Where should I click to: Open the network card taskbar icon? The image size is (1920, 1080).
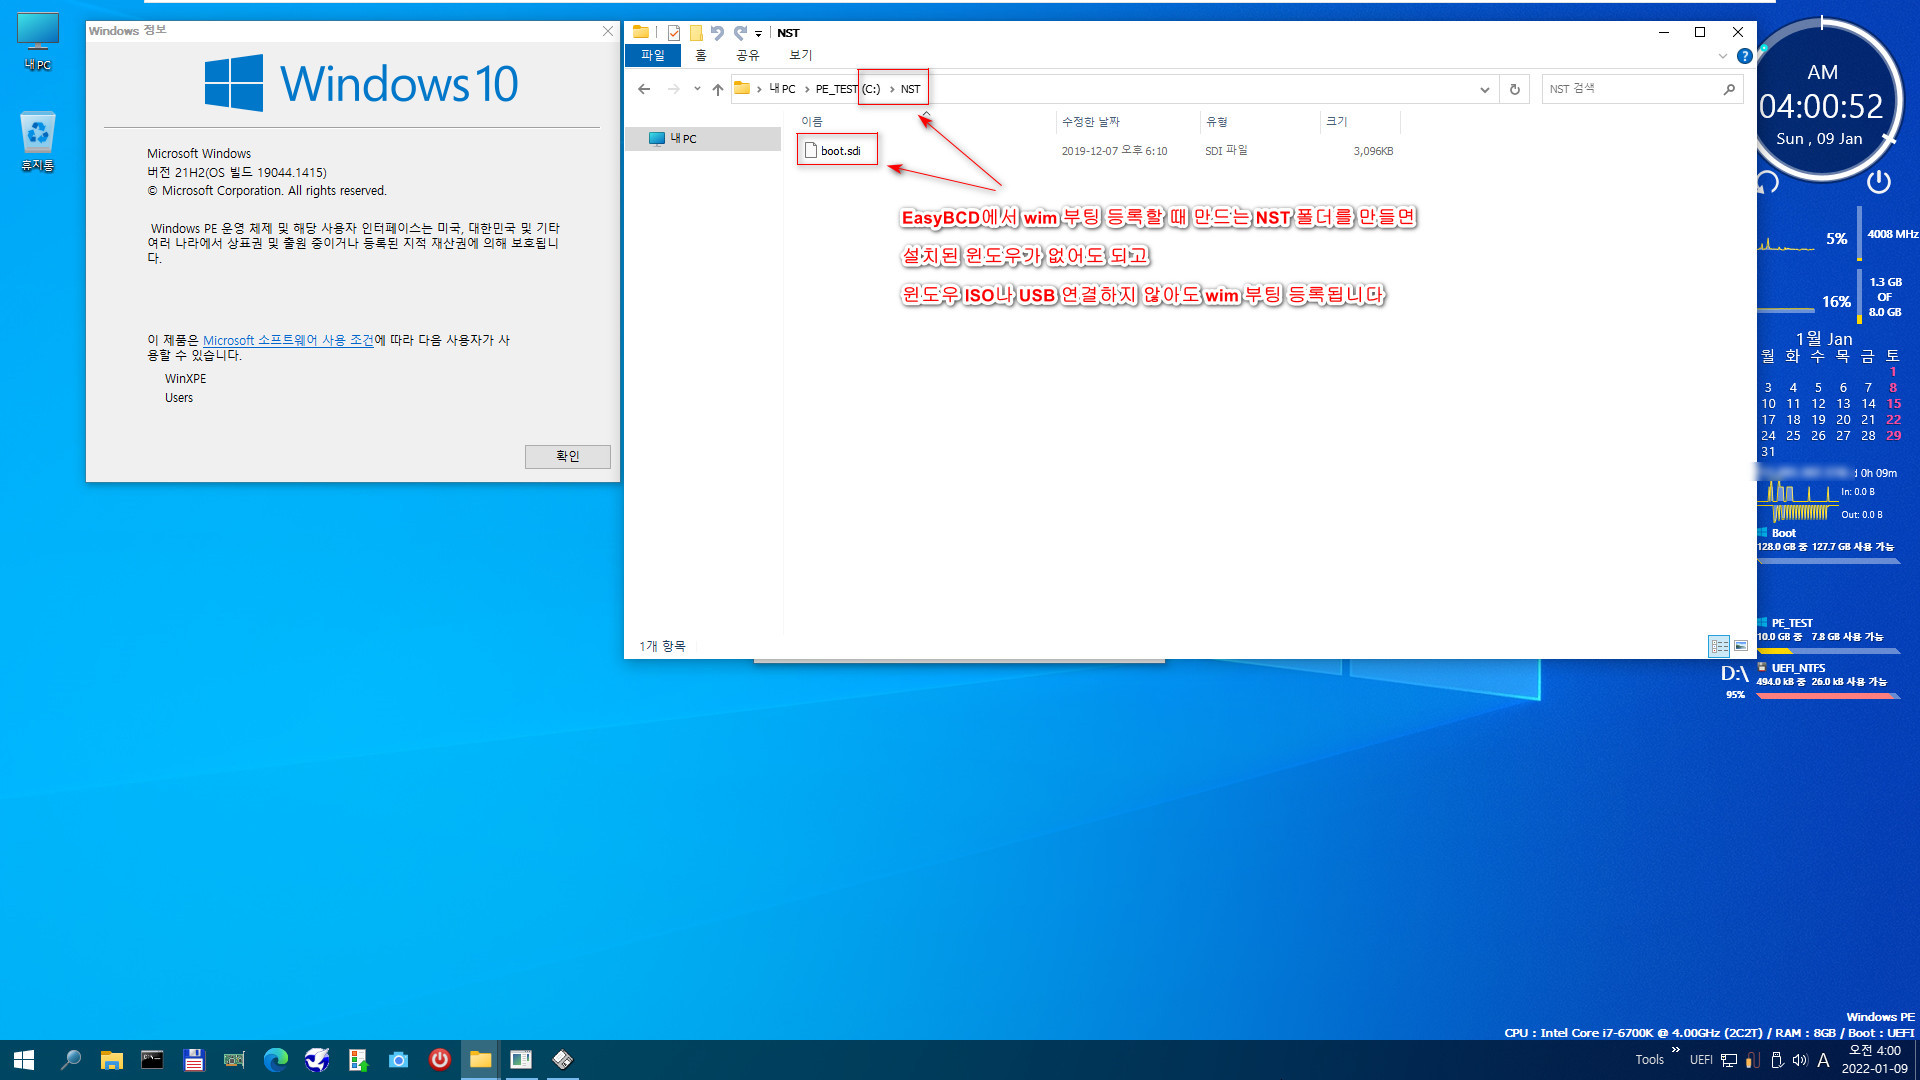(x=234, y=1060)
